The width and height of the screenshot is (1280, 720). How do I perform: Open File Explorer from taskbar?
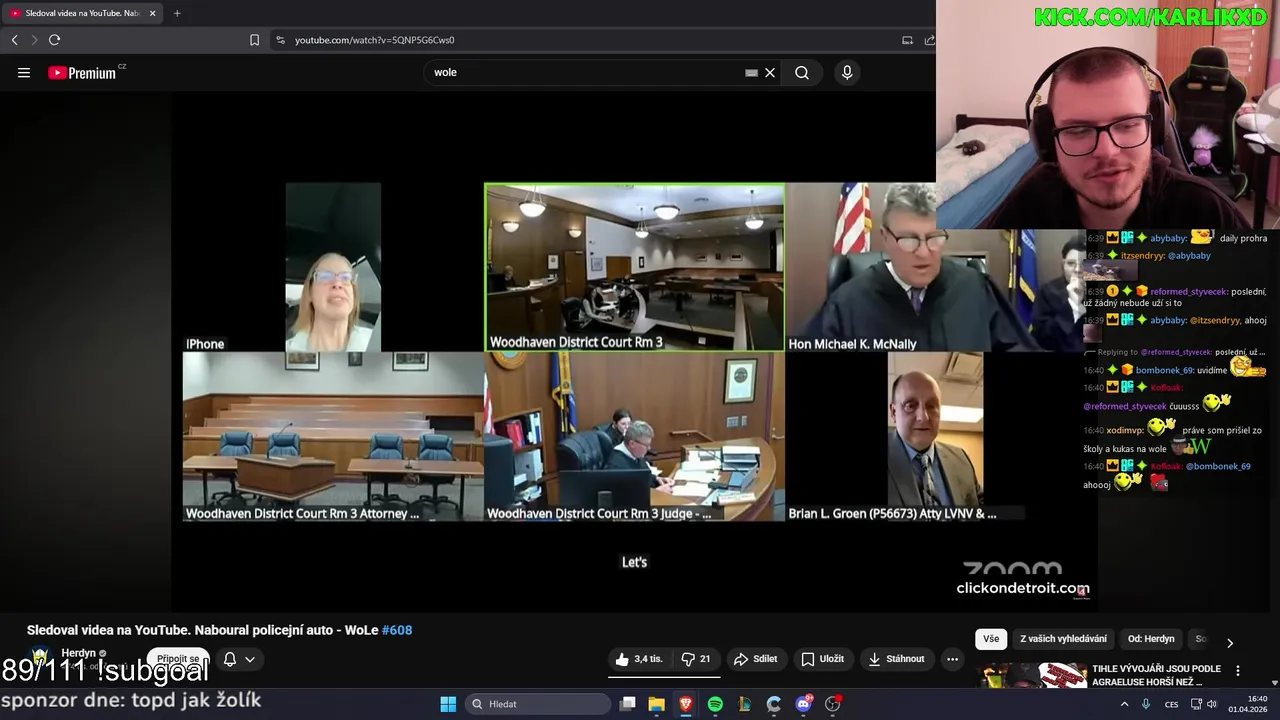pyautogui.click(x=657, y=704)
